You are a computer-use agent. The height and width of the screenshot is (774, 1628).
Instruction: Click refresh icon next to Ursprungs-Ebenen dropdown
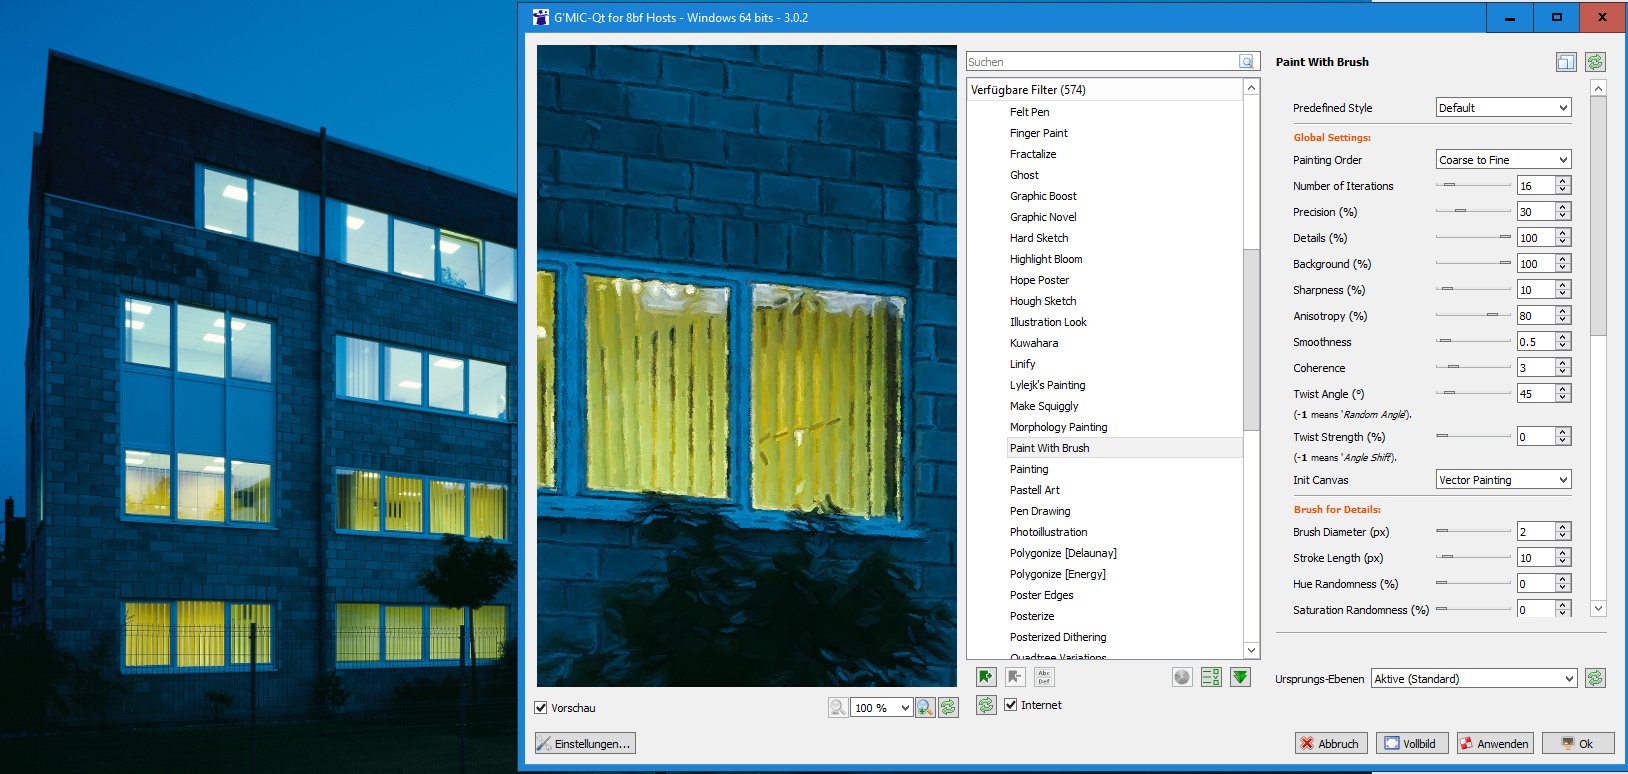1595,678
